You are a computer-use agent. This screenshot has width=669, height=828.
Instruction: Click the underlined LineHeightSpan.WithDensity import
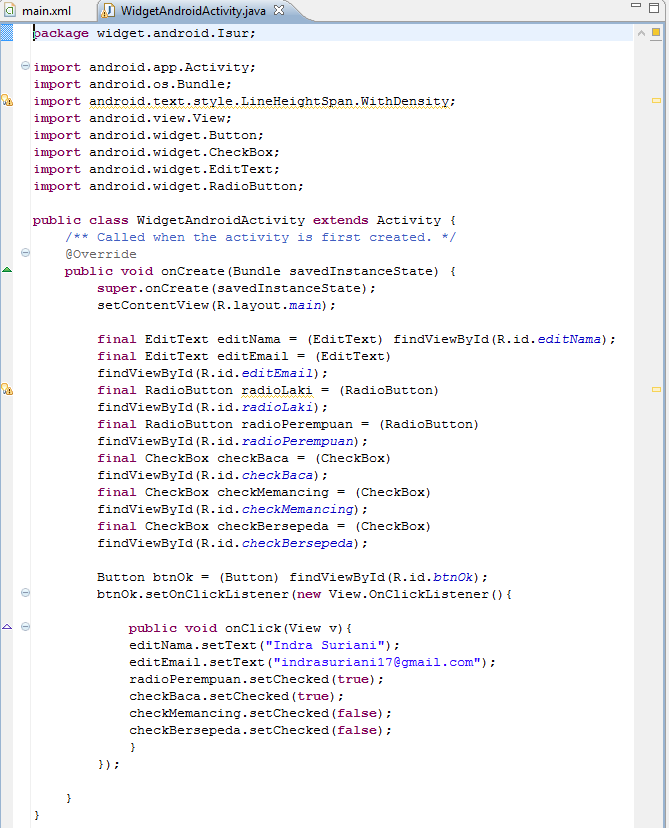269,101
